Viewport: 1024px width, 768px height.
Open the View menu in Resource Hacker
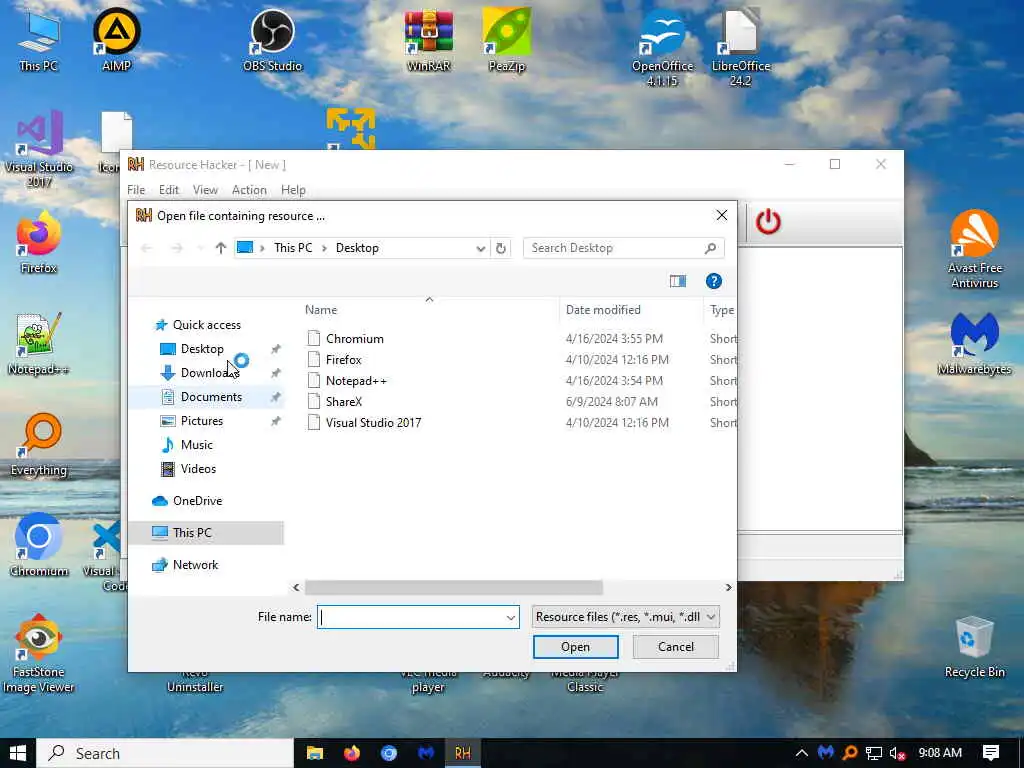click(205, 190)
